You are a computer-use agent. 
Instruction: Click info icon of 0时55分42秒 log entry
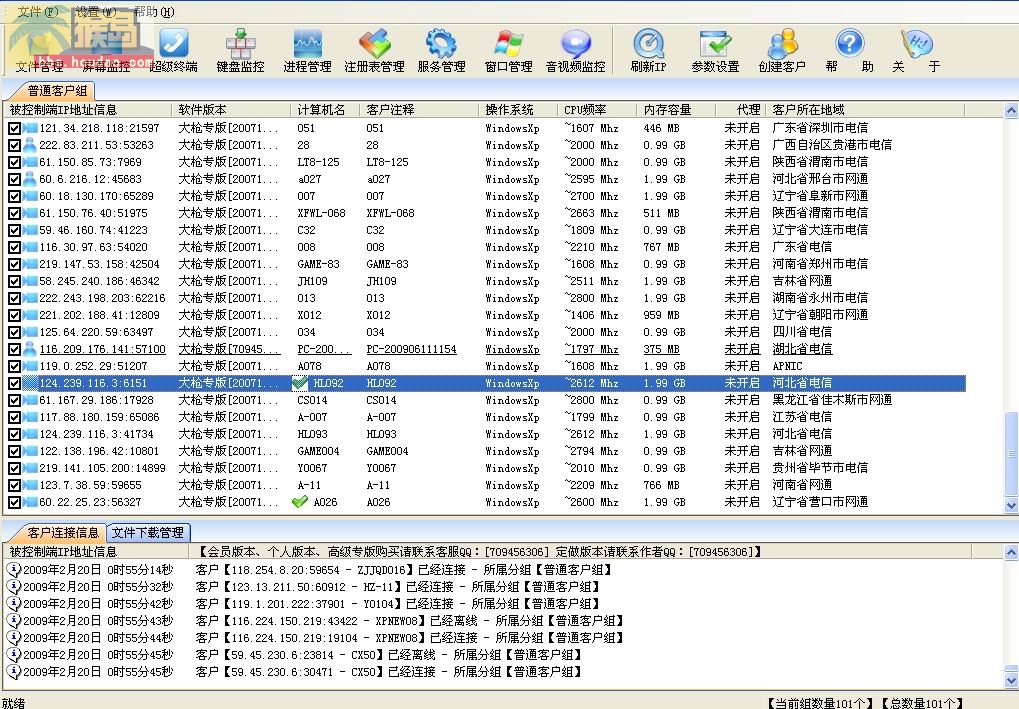point(14,604)
